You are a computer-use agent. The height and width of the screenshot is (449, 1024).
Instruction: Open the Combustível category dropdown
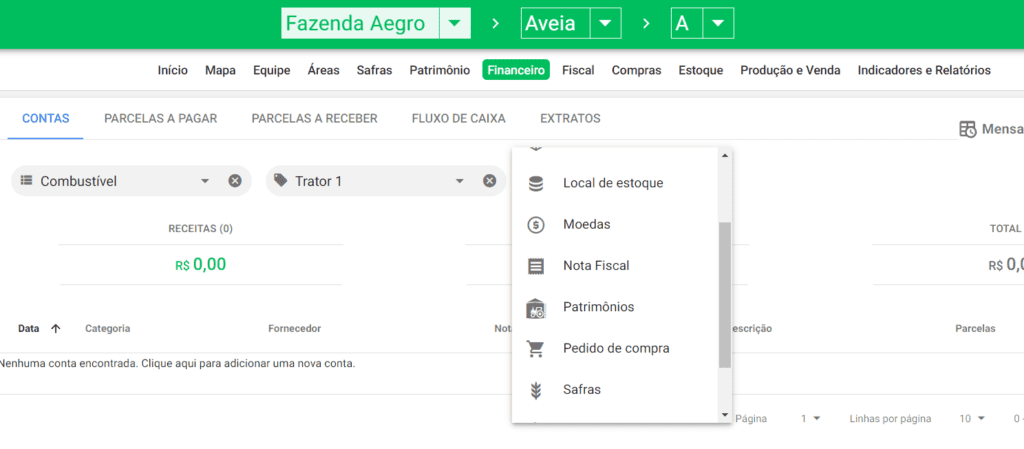pyautogui.click(x=205, y=181)
